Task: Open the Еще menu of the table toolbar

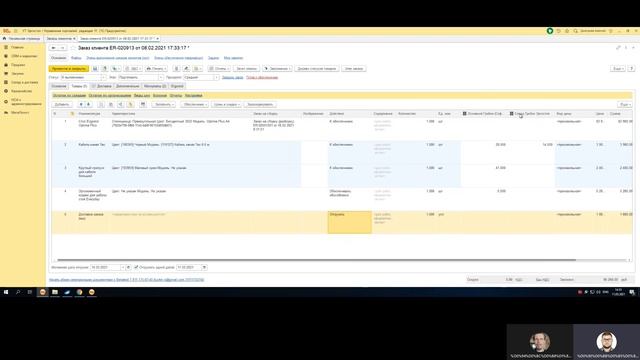Action: coord(624,105)
